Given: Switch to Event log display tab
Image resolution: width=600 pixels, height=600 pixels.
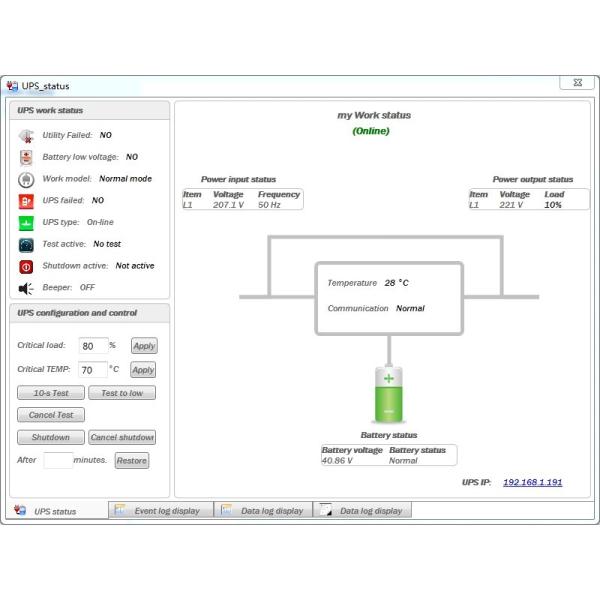Looking at the screenshot, I should tap(160, 510).
